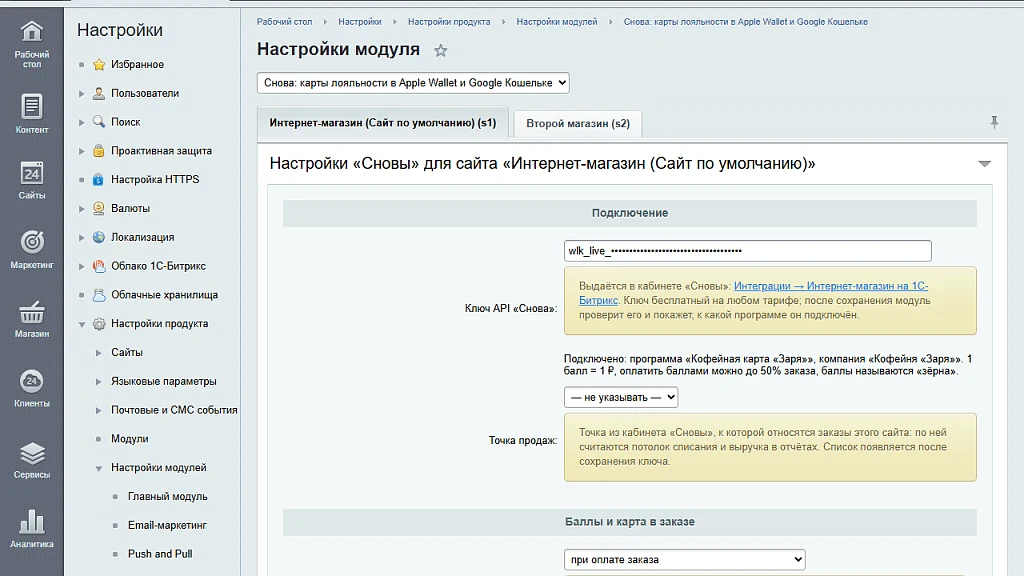Viewport: 1024px width, 576px height.
Task: Open Настройка HTTPS in settings tree
Action: coord(155,180)
